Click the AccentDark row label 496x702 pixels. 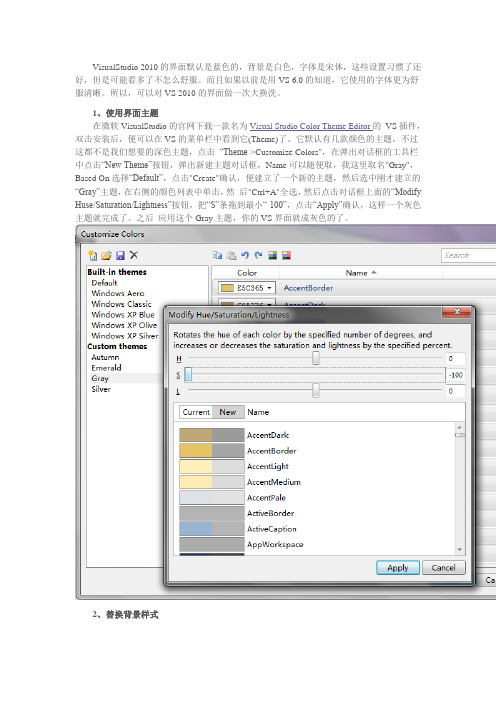(268, 435)
